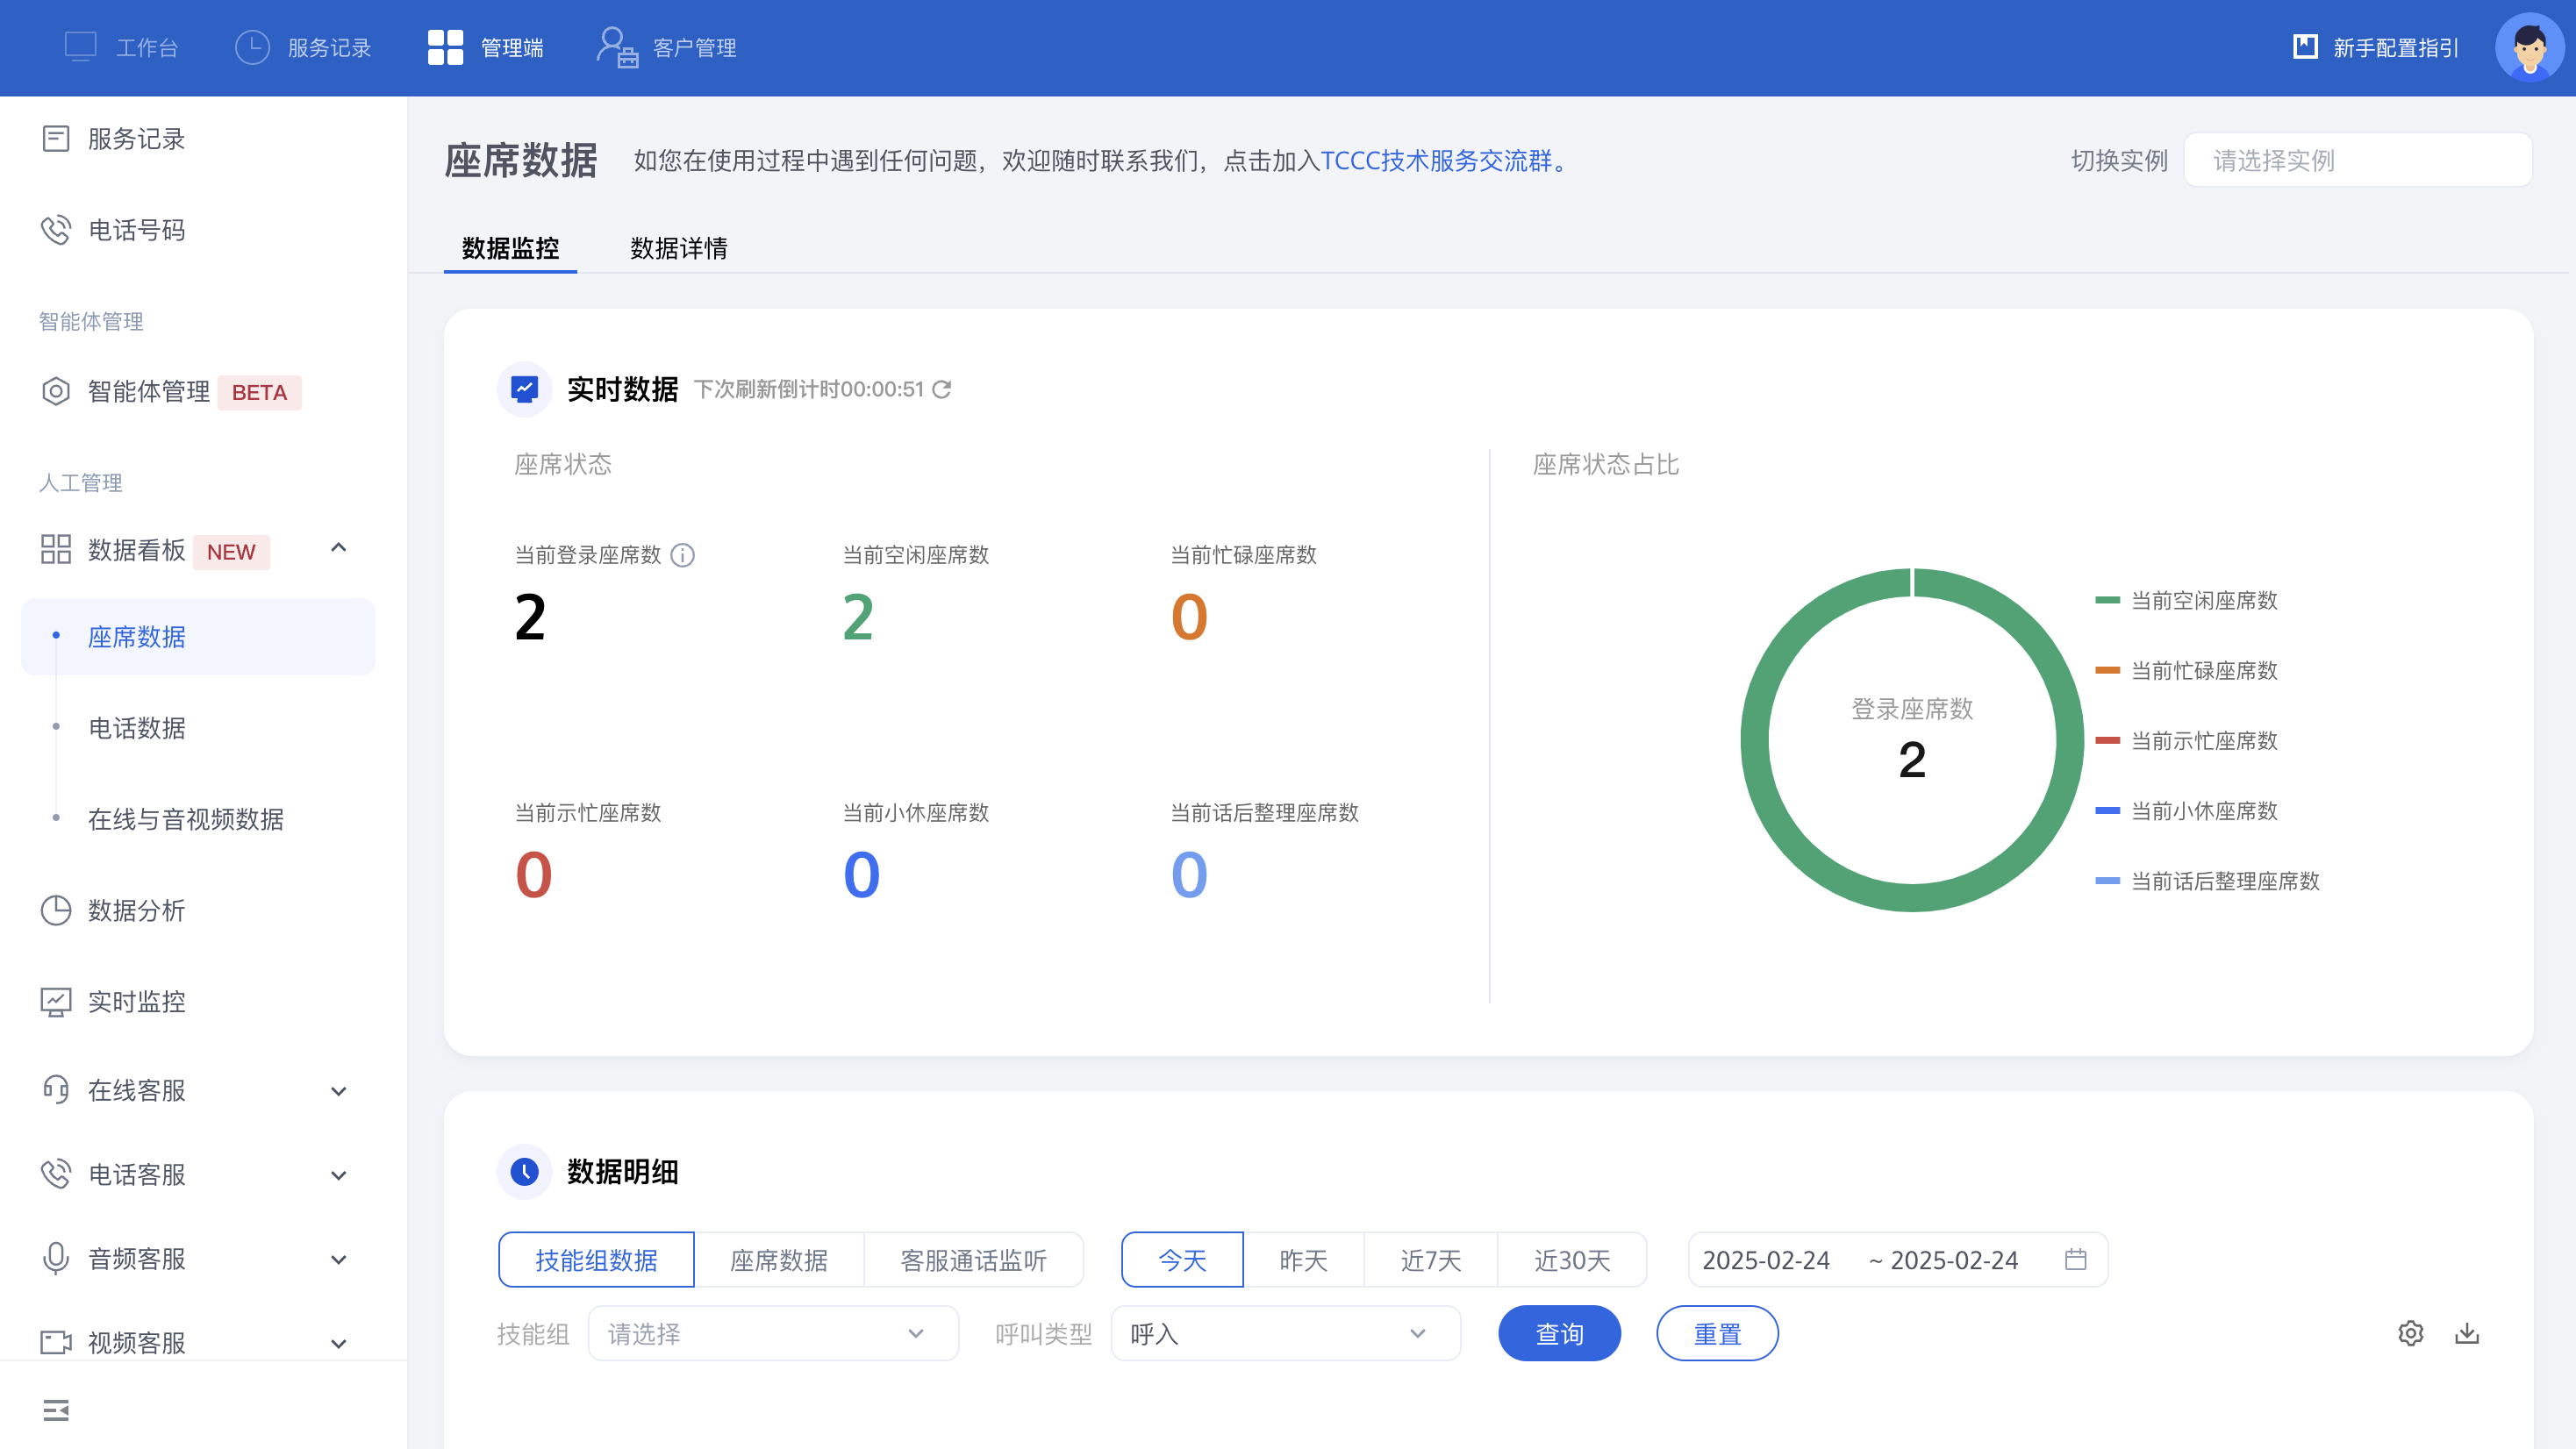This screenshot has height=1449, width=2576.
Task: Download the 数据明细 data export
Action: [x=2468, y=1333]
